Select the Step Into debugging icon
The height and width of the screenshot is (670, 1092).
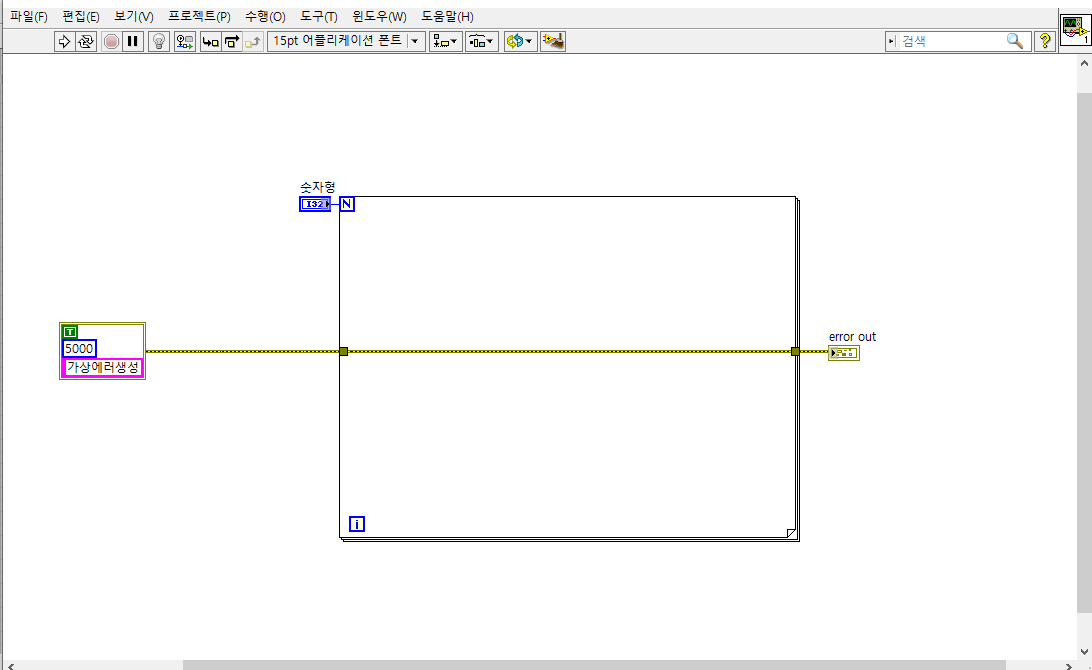point(208,41)
